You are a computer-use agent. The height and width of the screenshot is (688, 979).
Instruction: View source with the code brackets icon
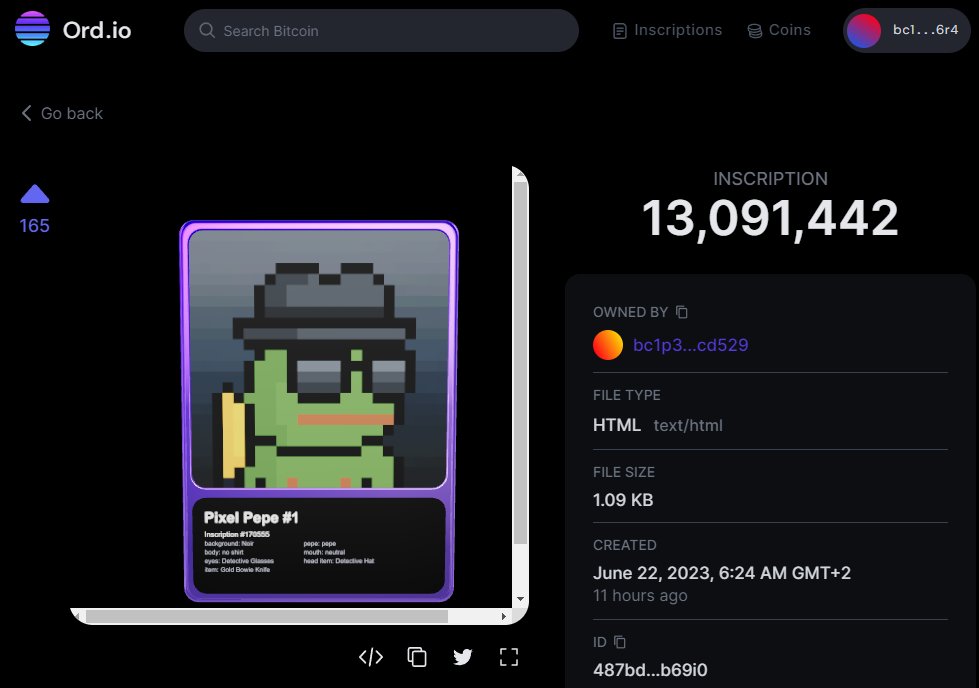coord(371,657)
